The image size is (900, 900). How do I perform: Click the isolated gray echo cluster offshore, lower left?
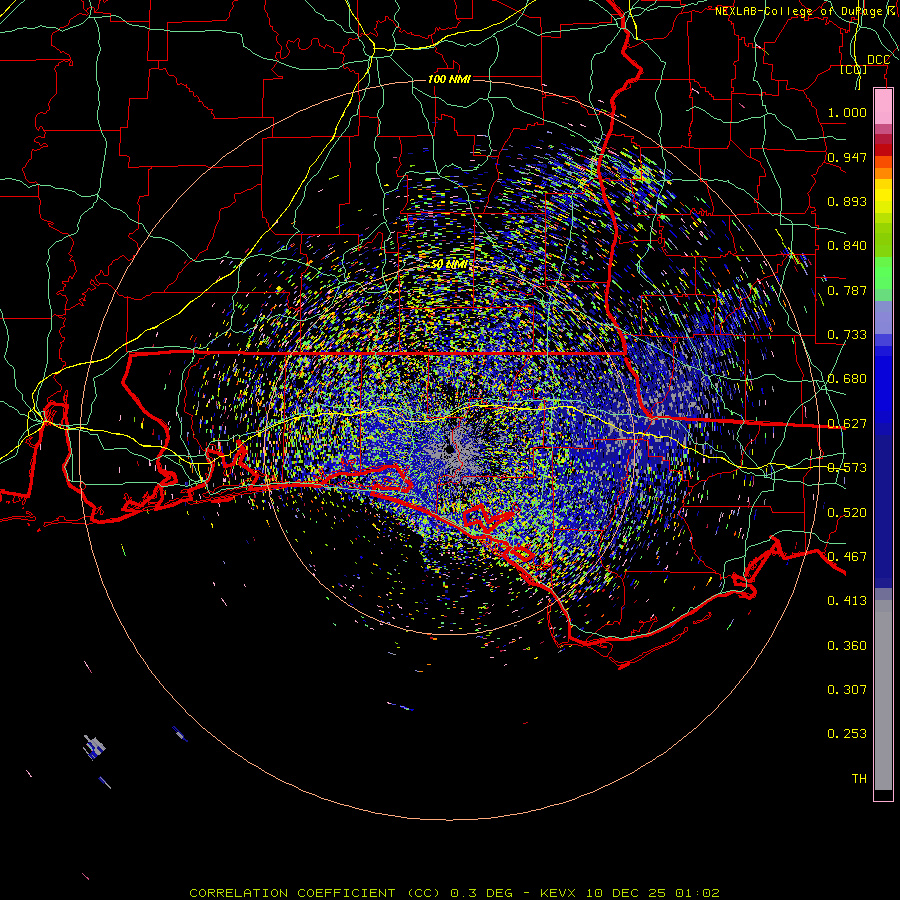point(95,747)
